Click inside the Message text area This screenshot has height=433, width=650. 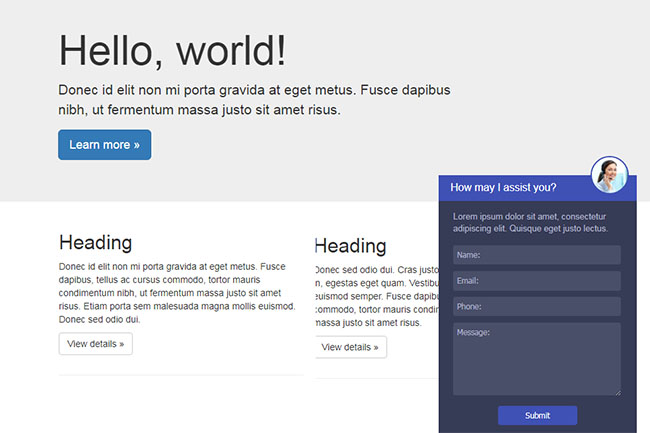click(x=536, y=358)
